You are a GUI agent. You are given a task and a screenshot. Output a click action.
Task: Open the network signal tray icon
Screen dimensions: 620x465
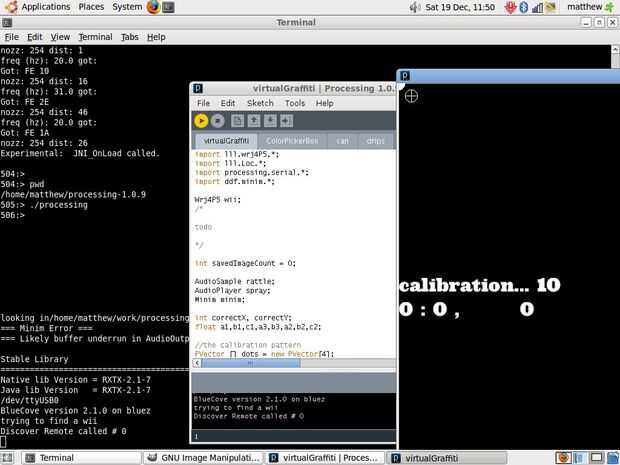537,7
